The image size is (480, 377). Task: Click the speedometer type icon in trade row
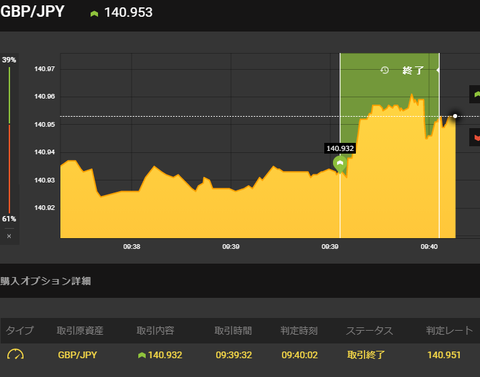click(15, 354)
